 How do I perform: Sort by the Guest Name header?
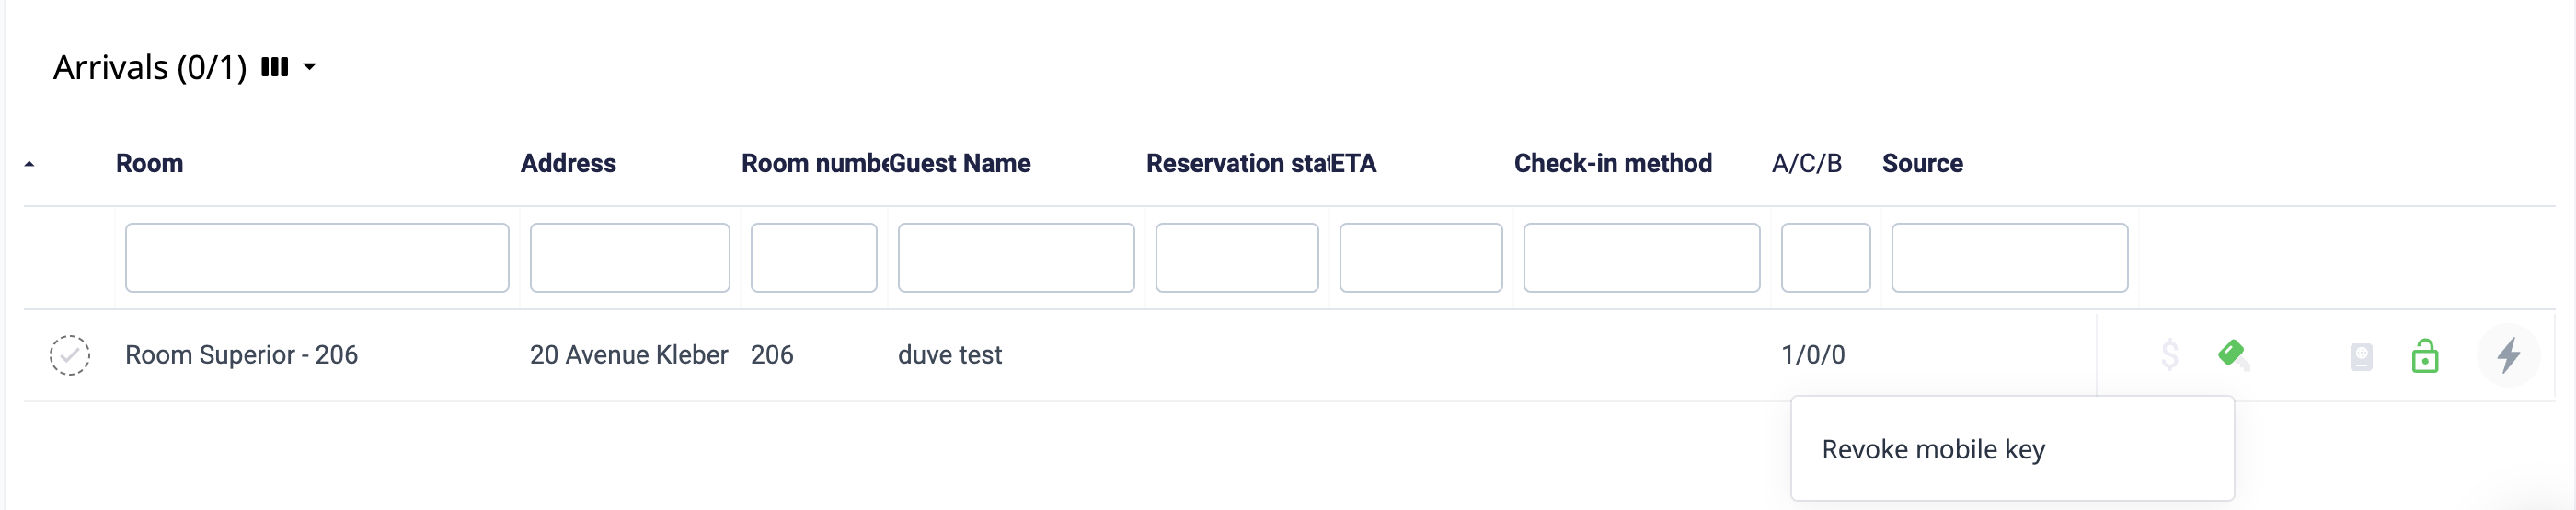[960, 163]
